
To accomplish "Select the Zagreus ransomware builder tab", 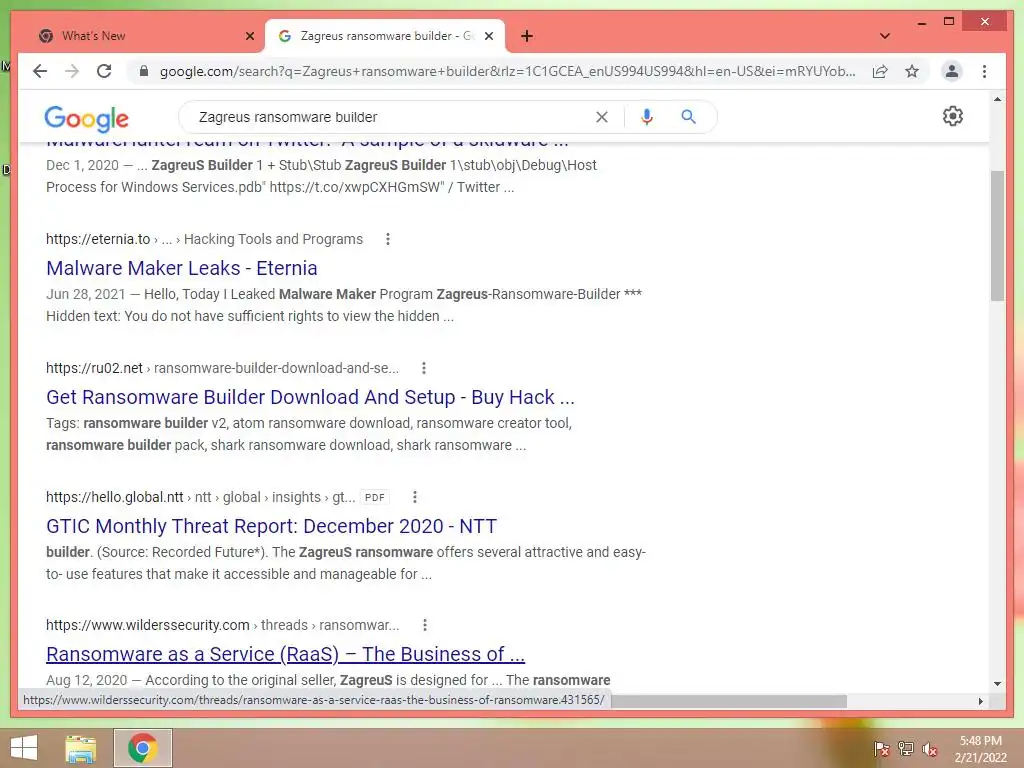I will click(x=385, y=36).
